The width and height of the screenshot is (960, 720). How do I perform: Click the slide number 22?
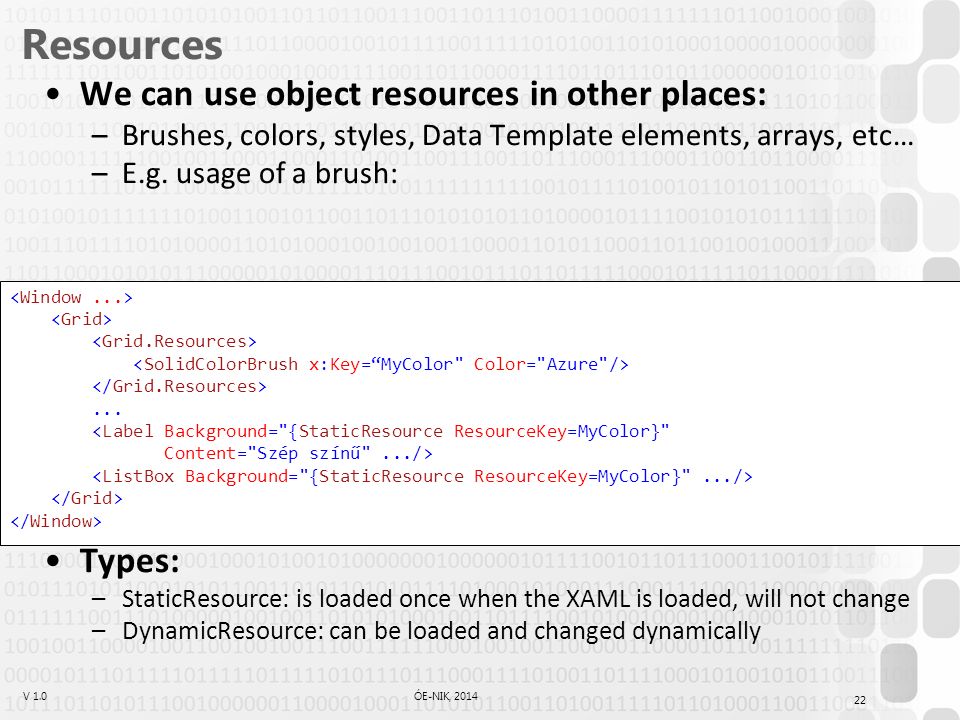click(x=860, y=700)
